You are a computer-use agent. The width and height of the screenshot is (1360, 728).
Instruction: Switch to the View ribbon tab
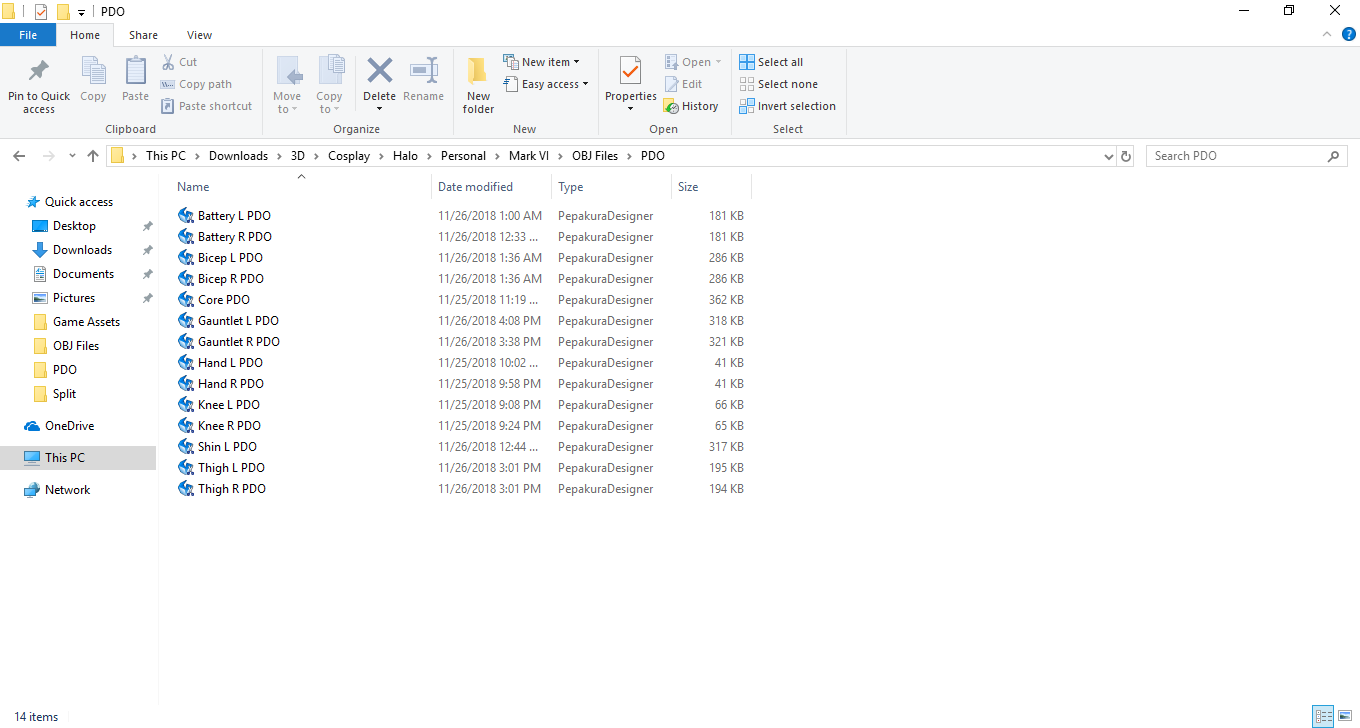(x=199, y=35)
